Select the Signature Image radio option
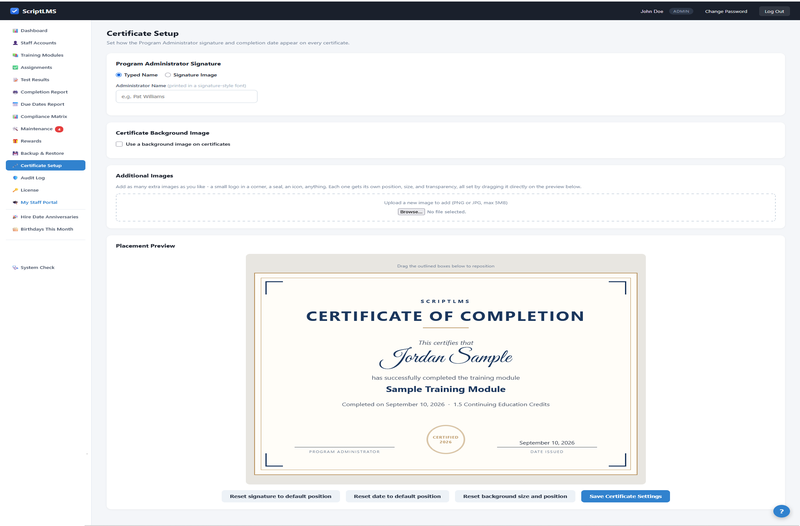 pyautogui.click(x=167, y=75)
